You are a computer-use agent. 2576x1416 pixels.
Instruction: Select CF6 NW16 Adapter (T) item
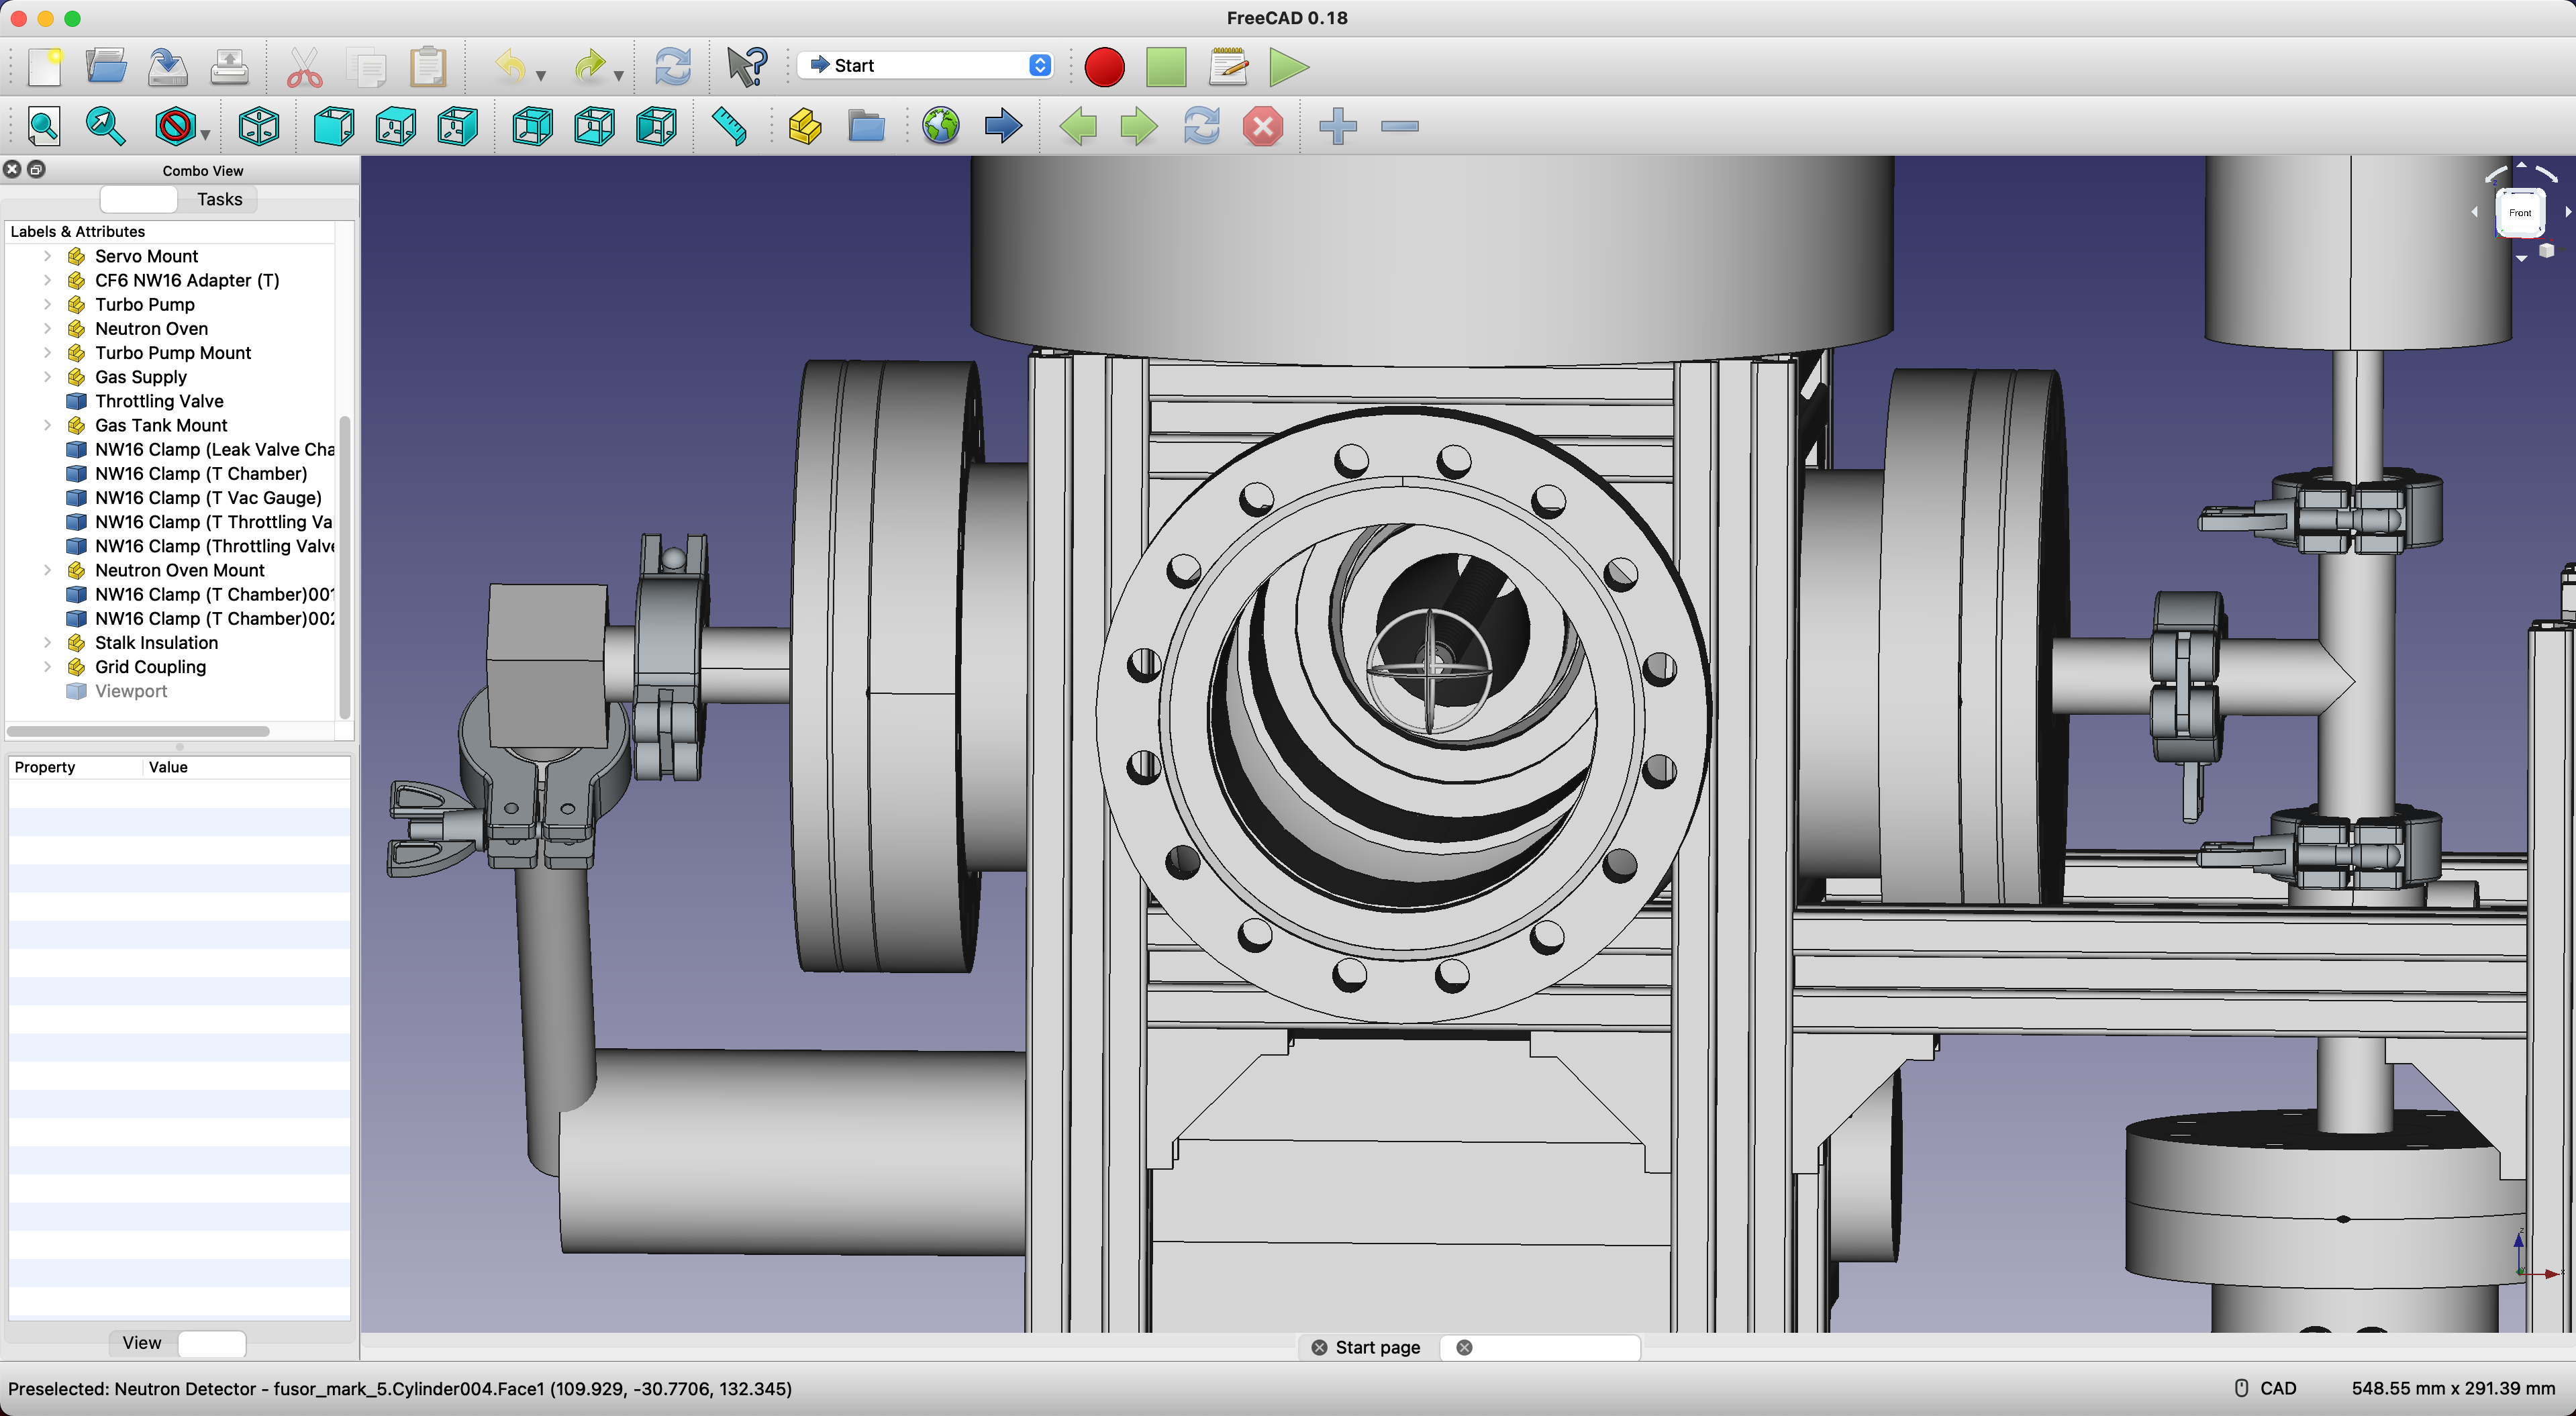[x=187, y=280]
